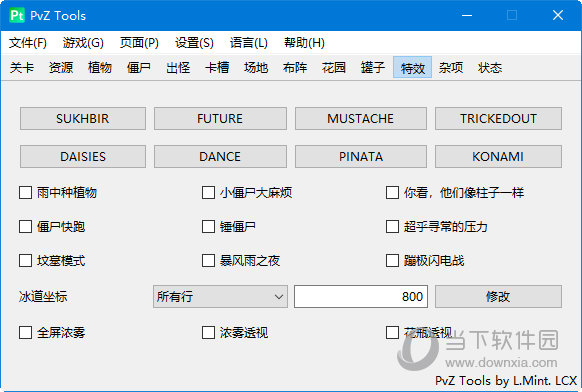
Task: Open the 文件(F) menu
Action: (x=28, y=43)
